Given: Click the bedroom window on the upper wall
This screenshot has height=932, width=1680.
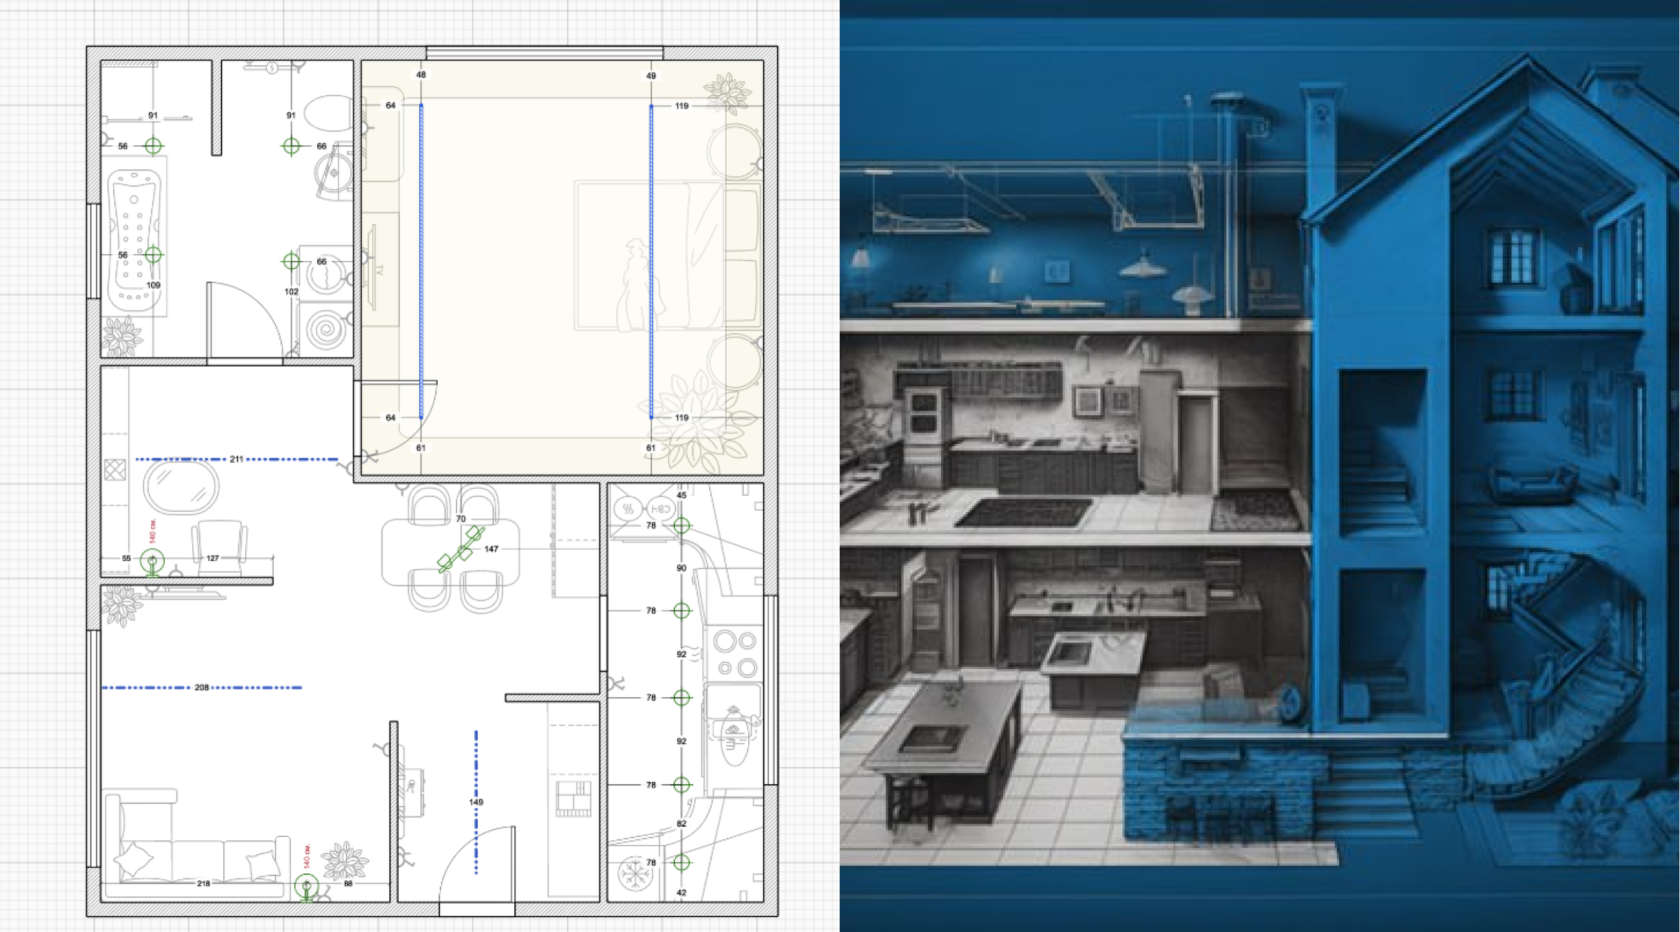Looking at the screenshot, I should pyautogui.click(x=545, y=52).
